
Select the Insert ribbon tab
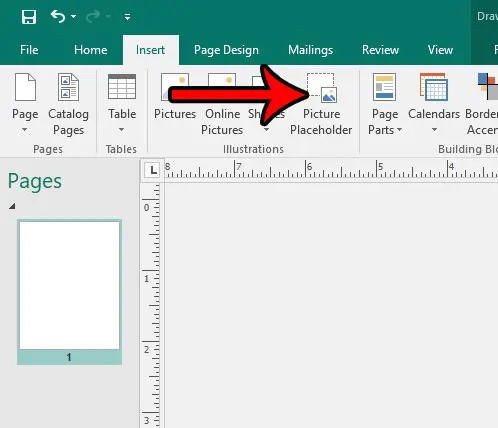[x=150, y=50]
